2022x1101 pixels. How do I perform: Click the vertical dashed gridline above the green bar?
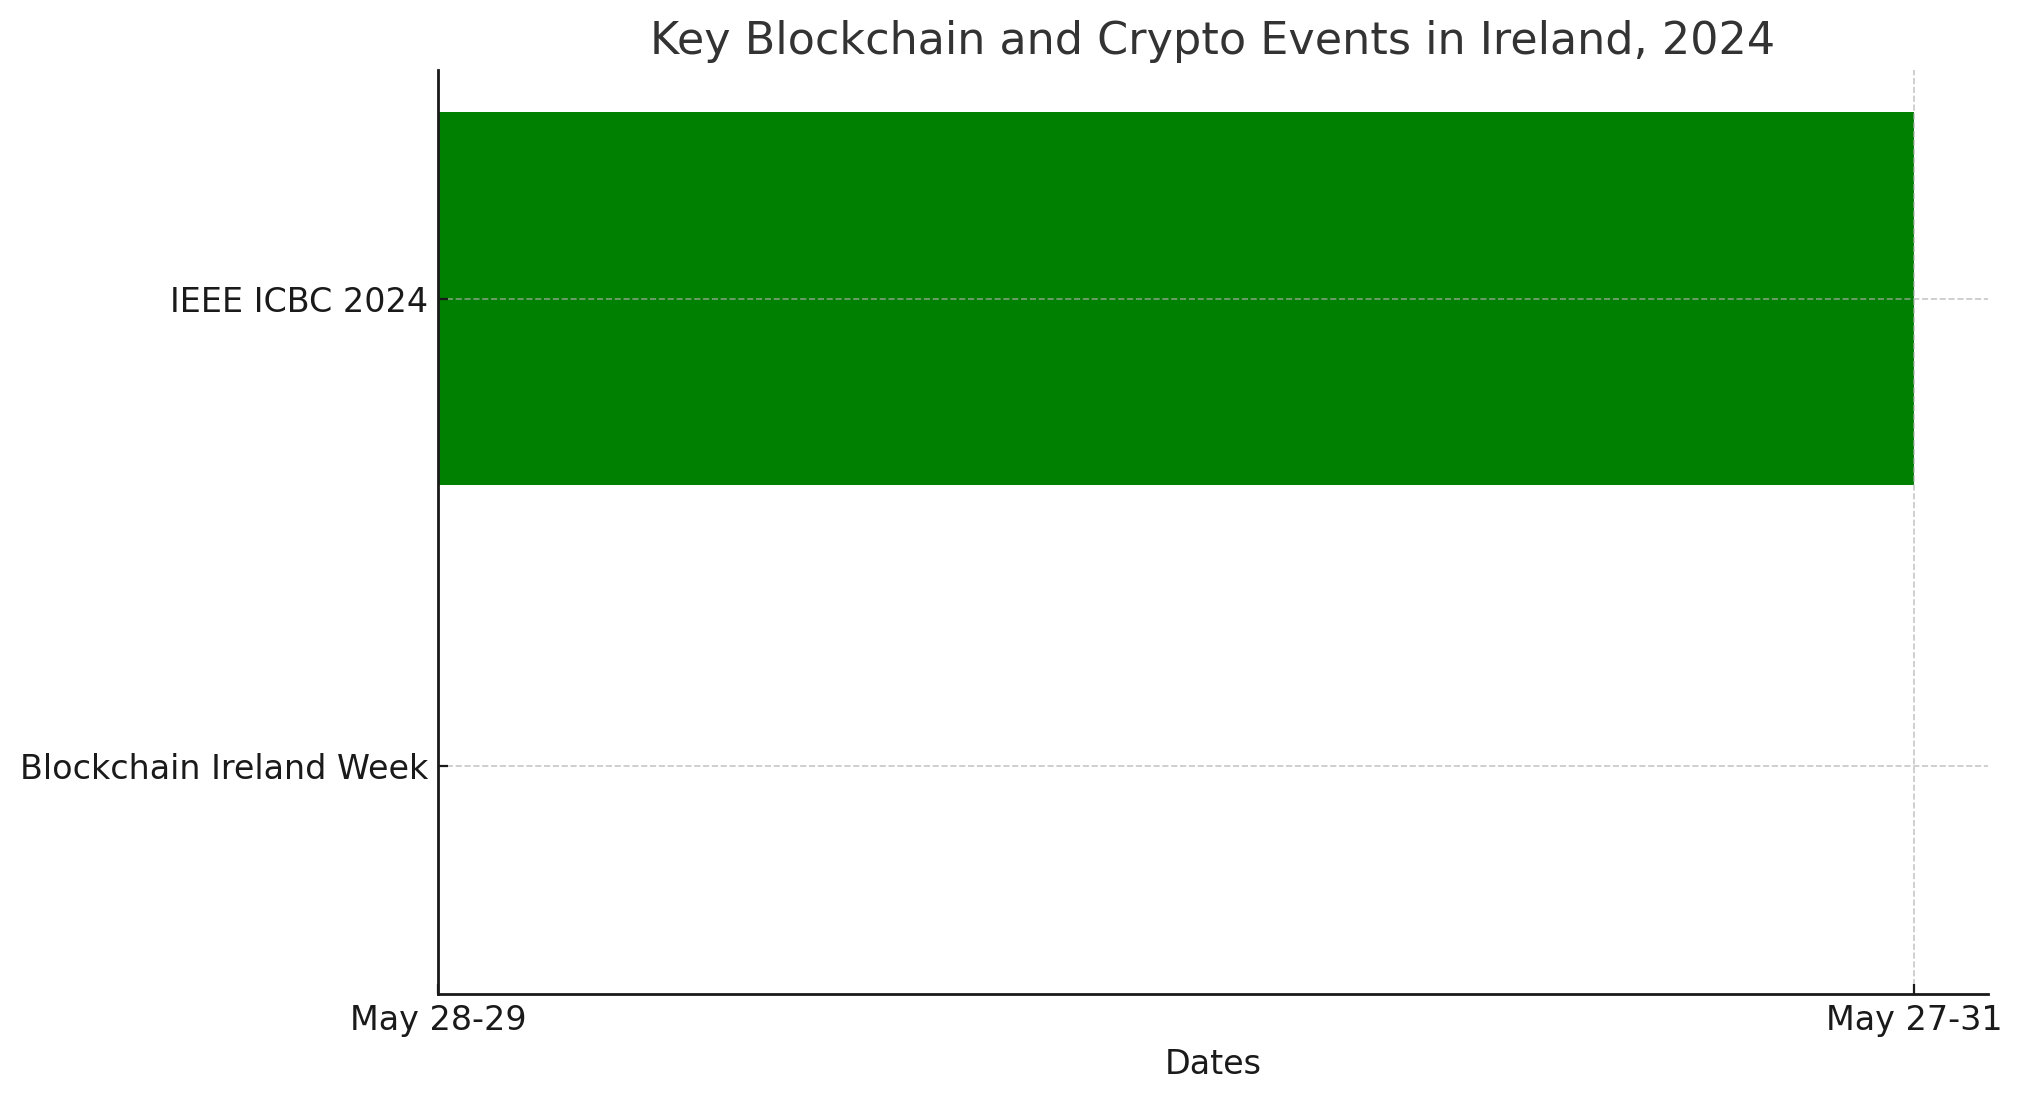click(1914, 90)
